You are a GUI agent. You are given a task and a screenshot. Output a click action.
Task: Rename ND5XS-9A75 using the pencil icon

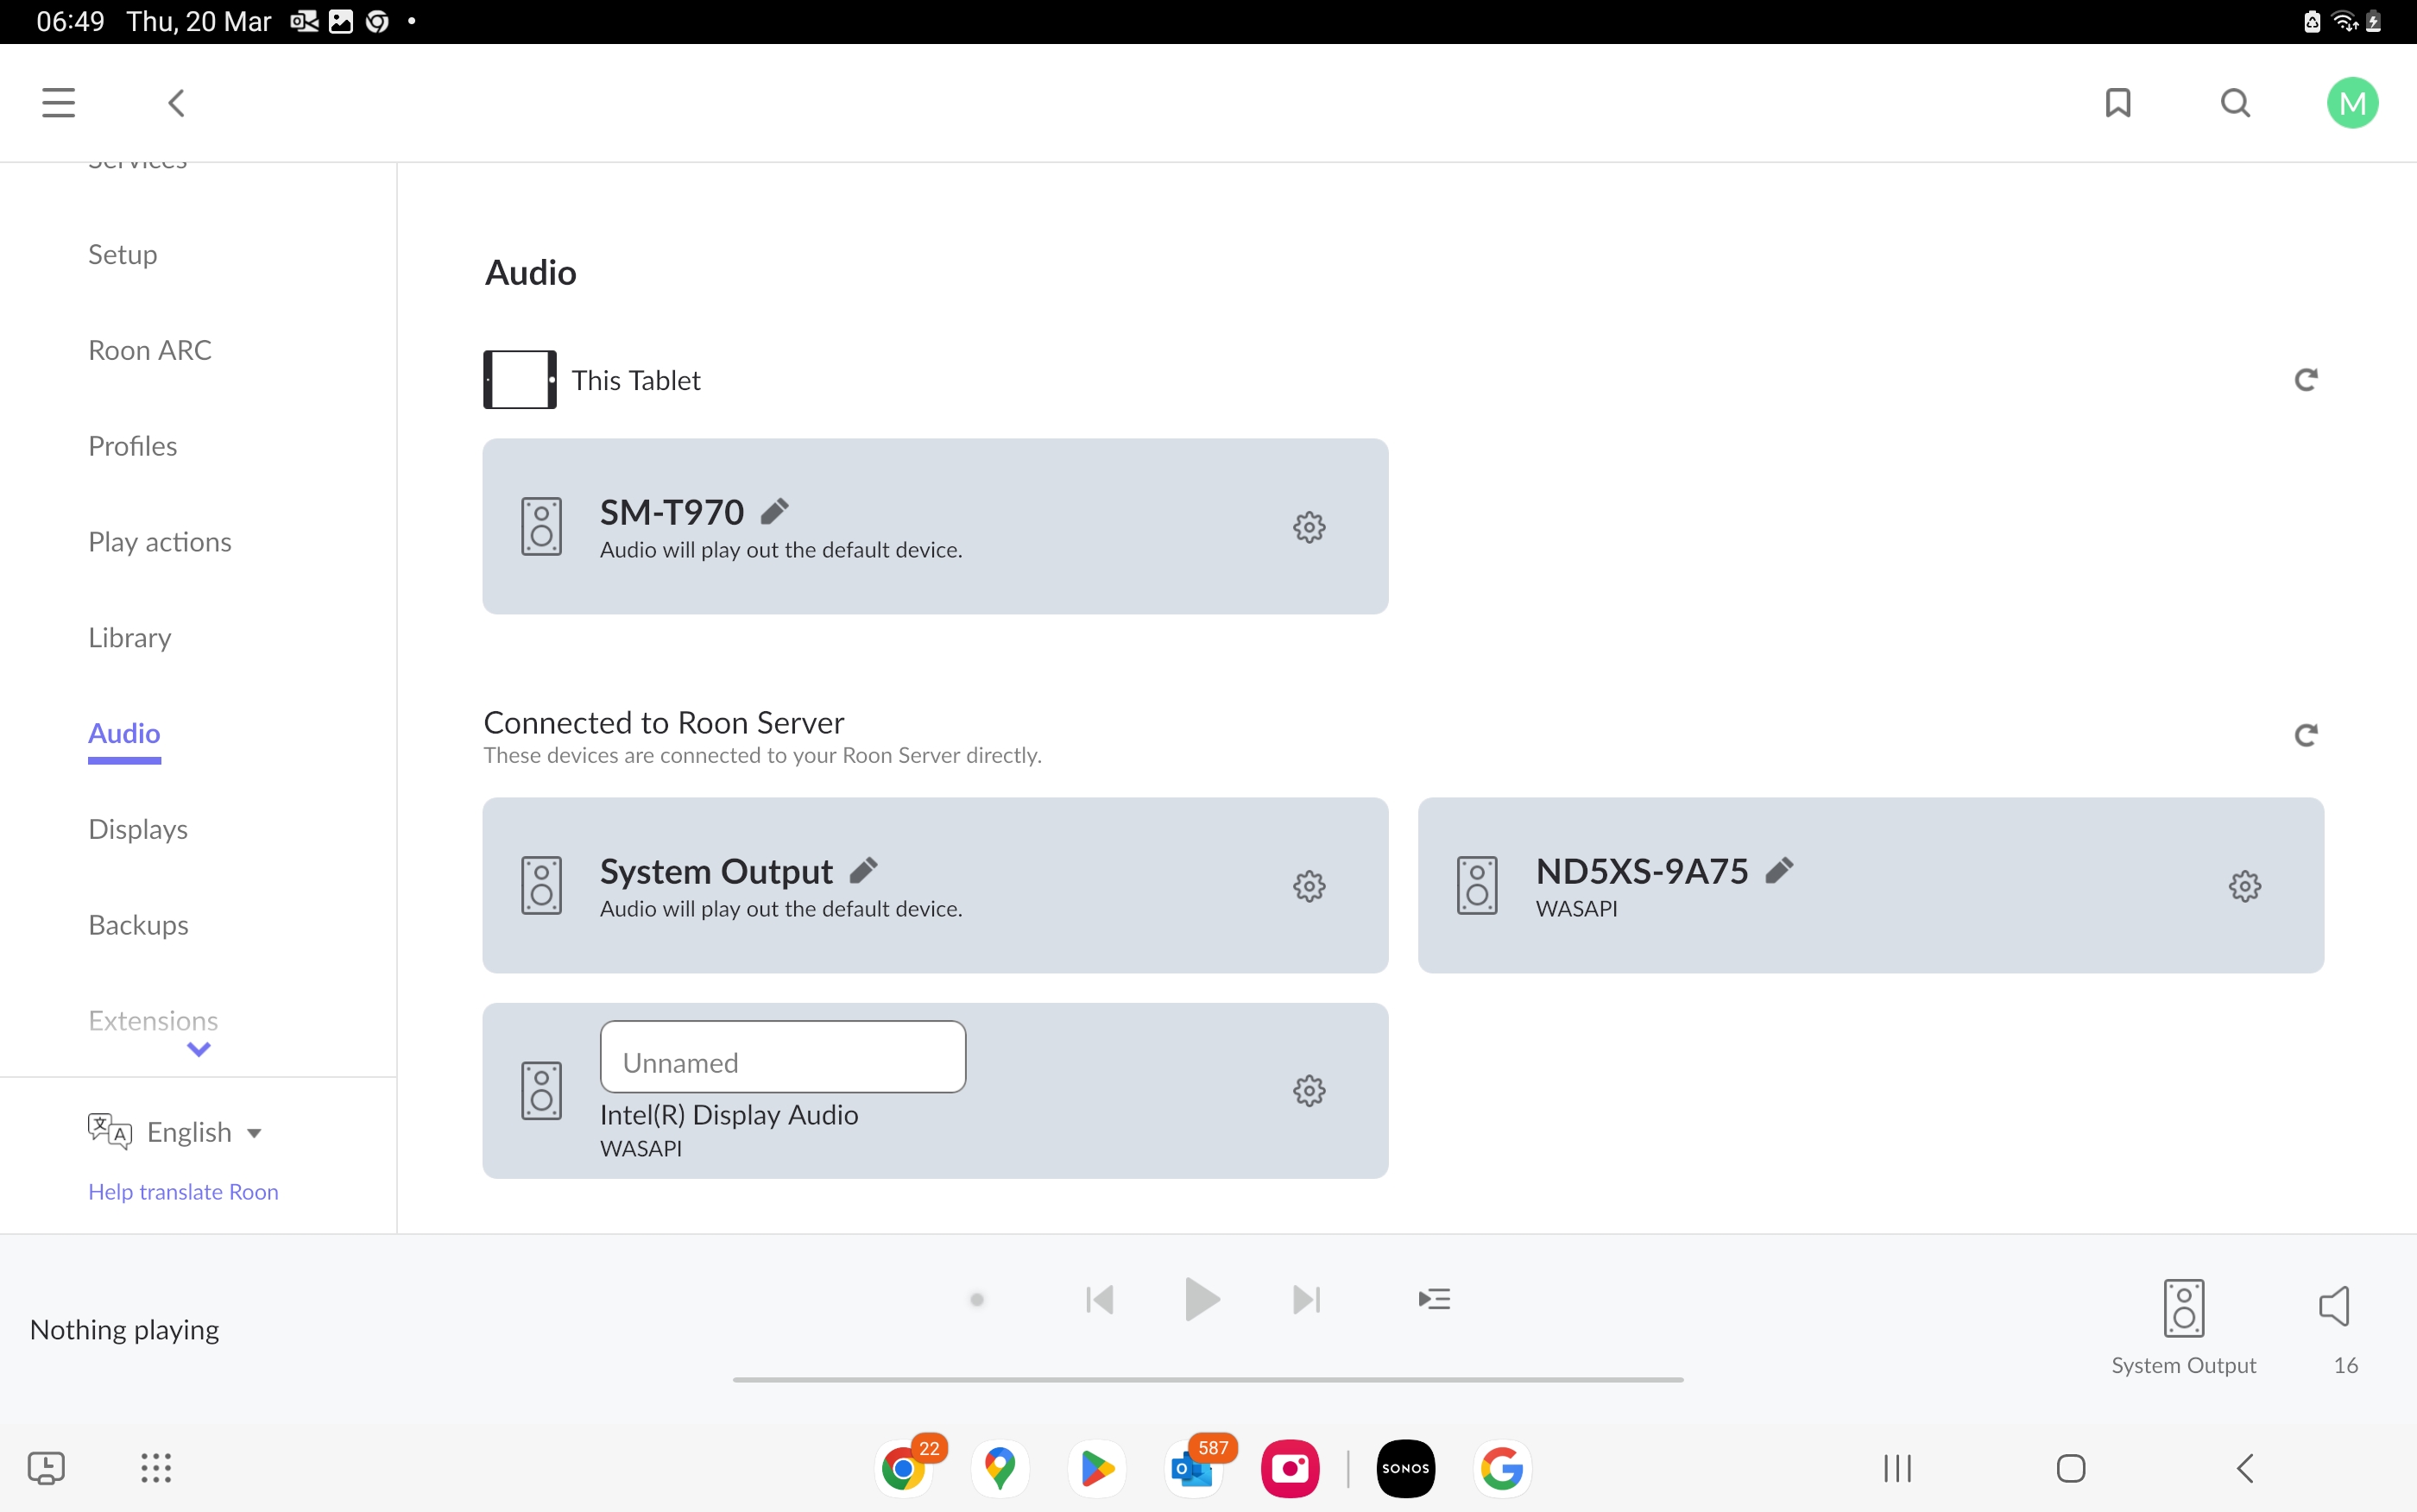point(1780,871)
